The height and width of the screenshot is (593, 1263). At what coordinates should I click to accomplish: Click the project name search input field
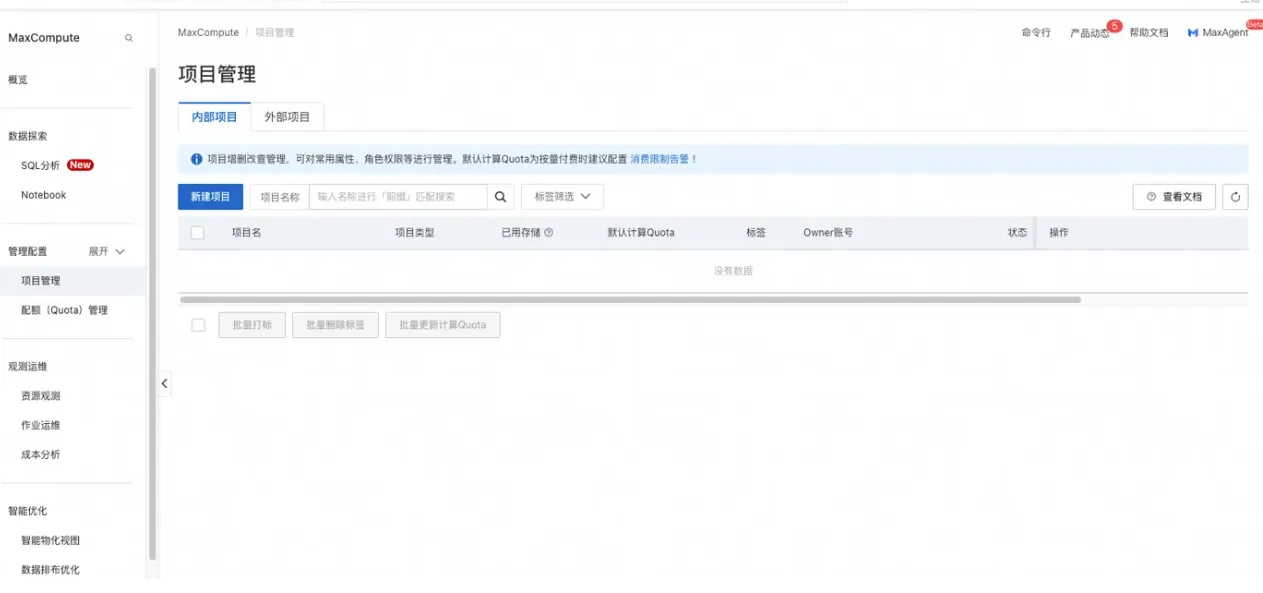pyautogui.click(x=398, y=197)
